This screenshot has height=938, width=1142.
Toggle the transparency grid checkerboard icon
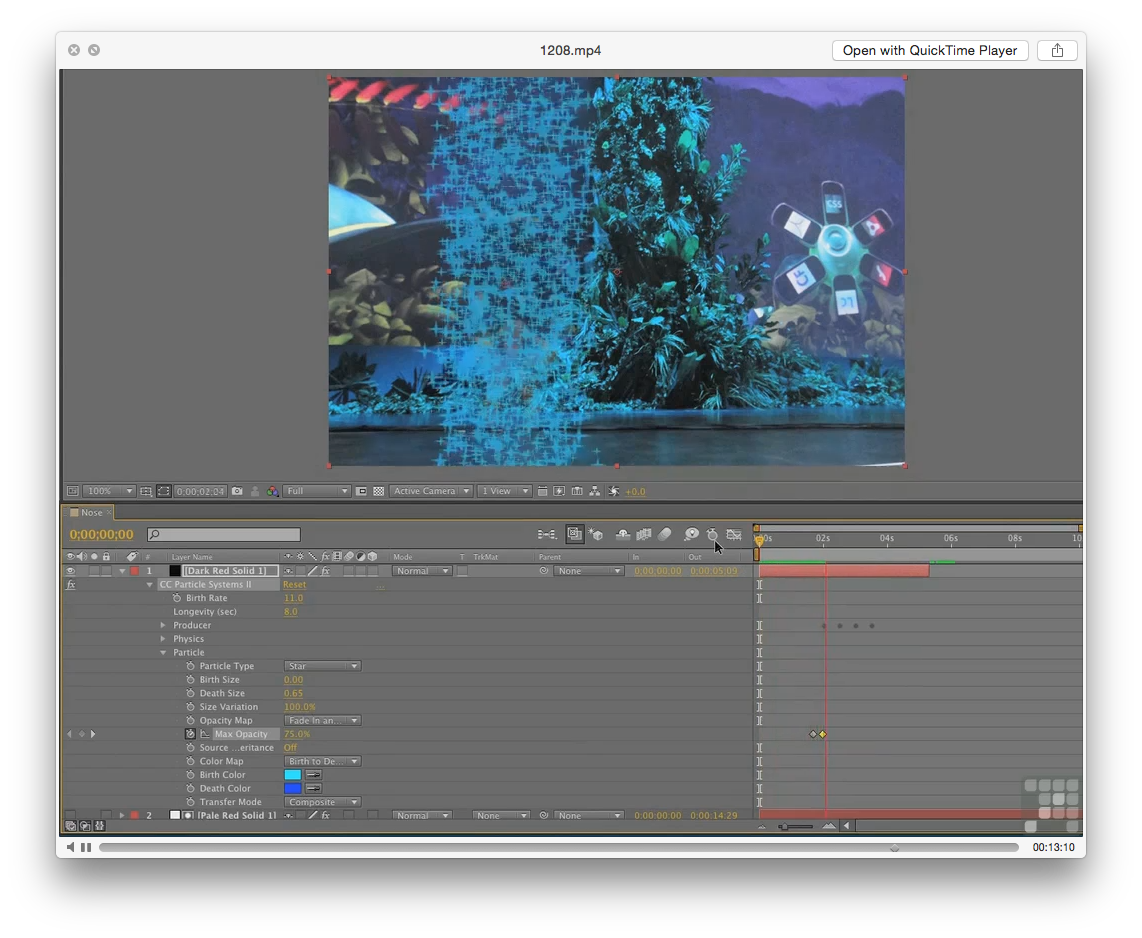tap(379, 492)
